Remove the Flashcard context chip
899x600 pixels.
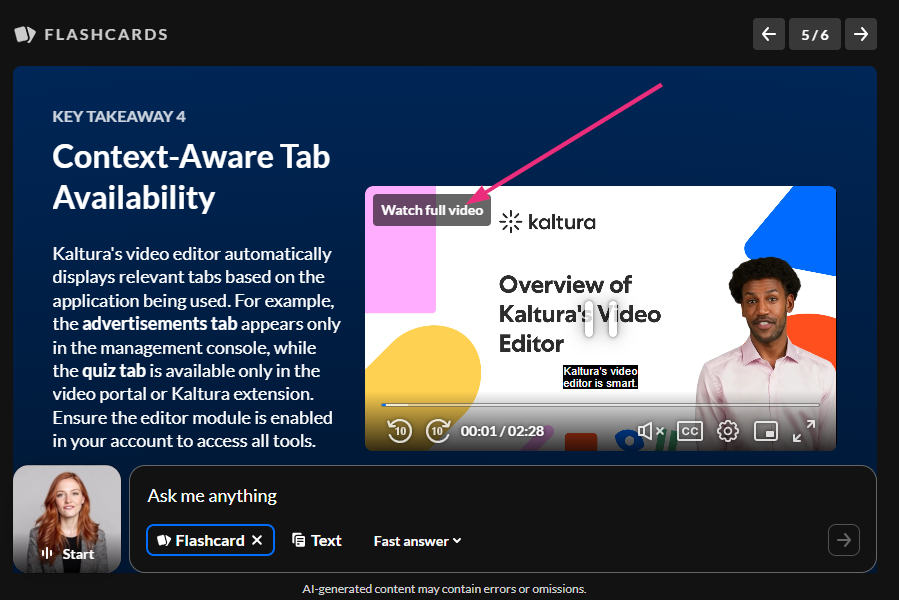point(257,540)
